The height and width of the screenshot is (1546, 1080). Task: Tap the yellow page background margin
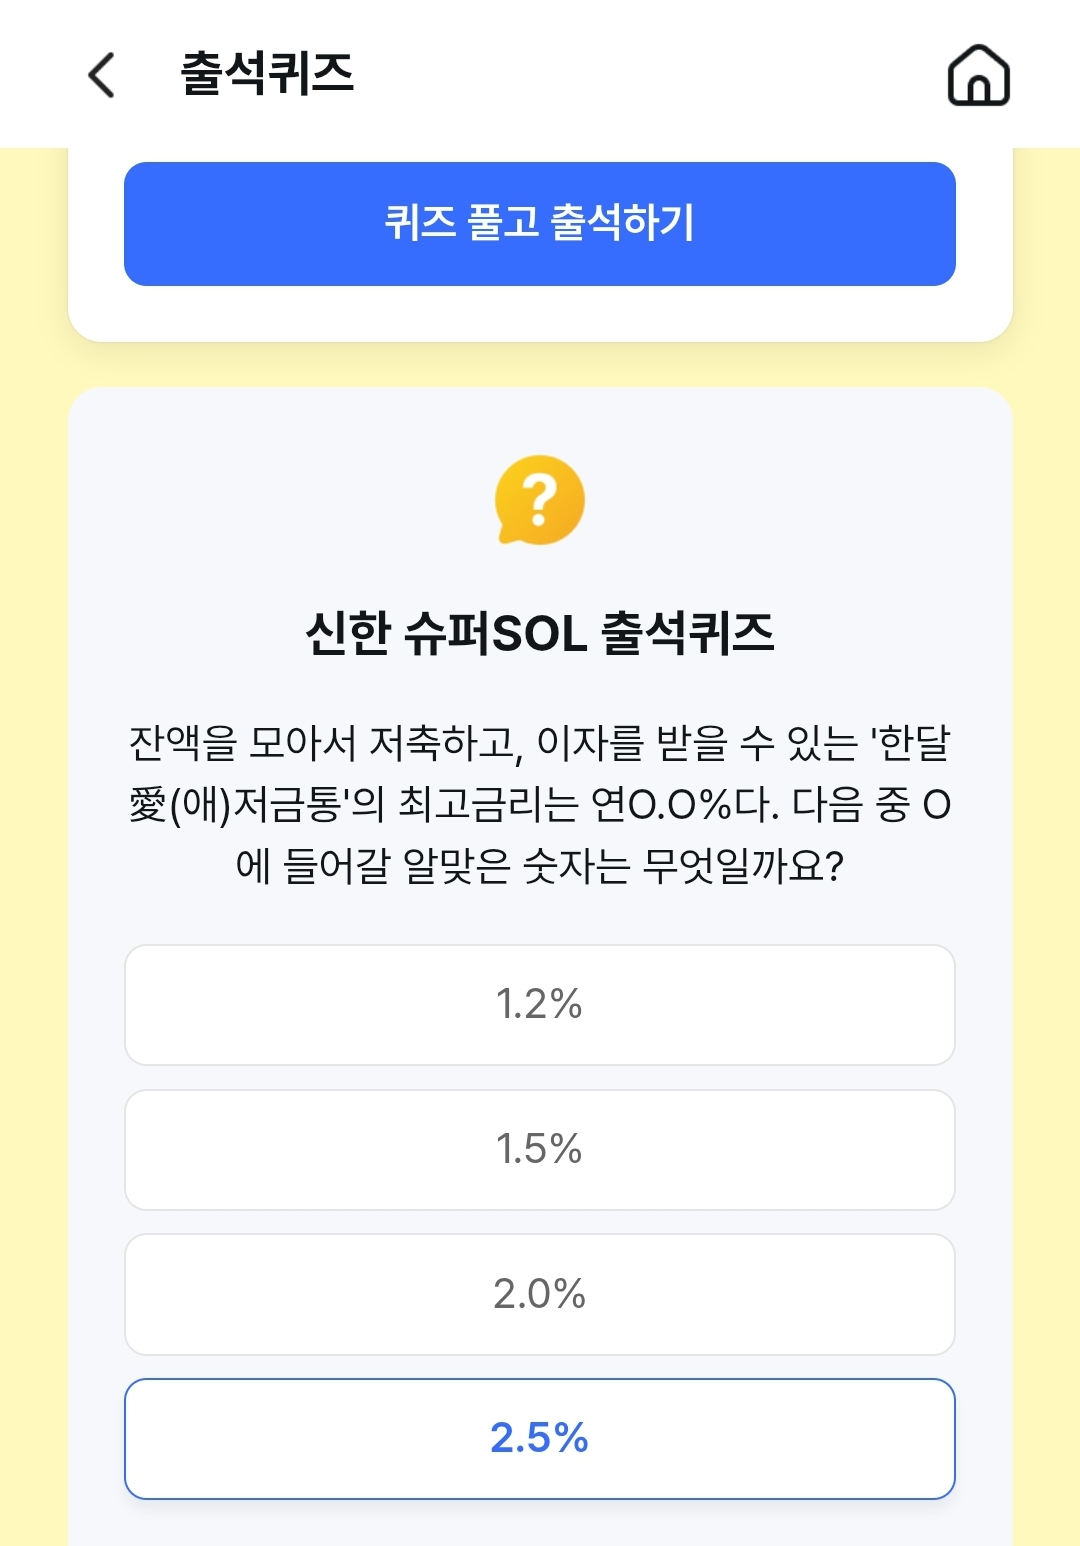click(33, 800)
